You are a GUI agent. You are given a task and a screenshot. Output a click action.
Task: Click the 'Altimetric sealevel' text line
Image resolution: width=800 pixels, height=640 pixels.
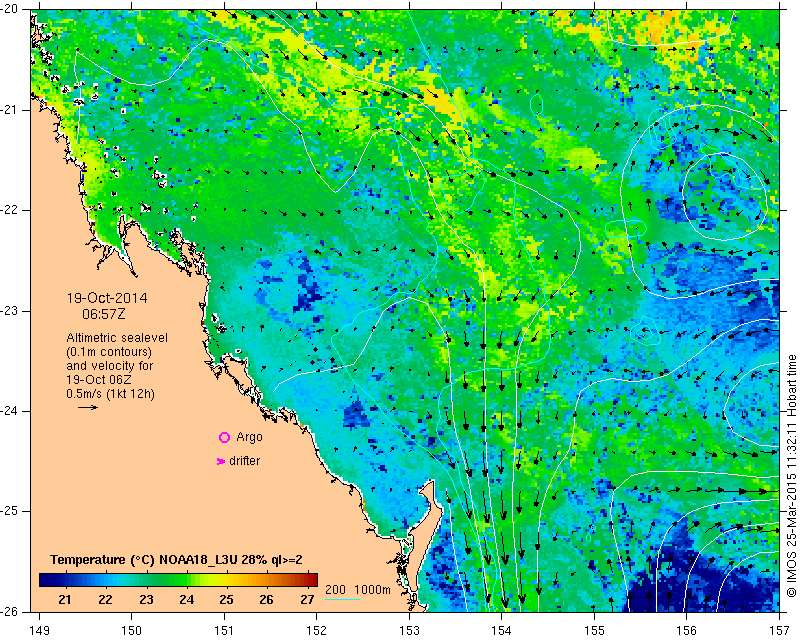pos(117,338)
